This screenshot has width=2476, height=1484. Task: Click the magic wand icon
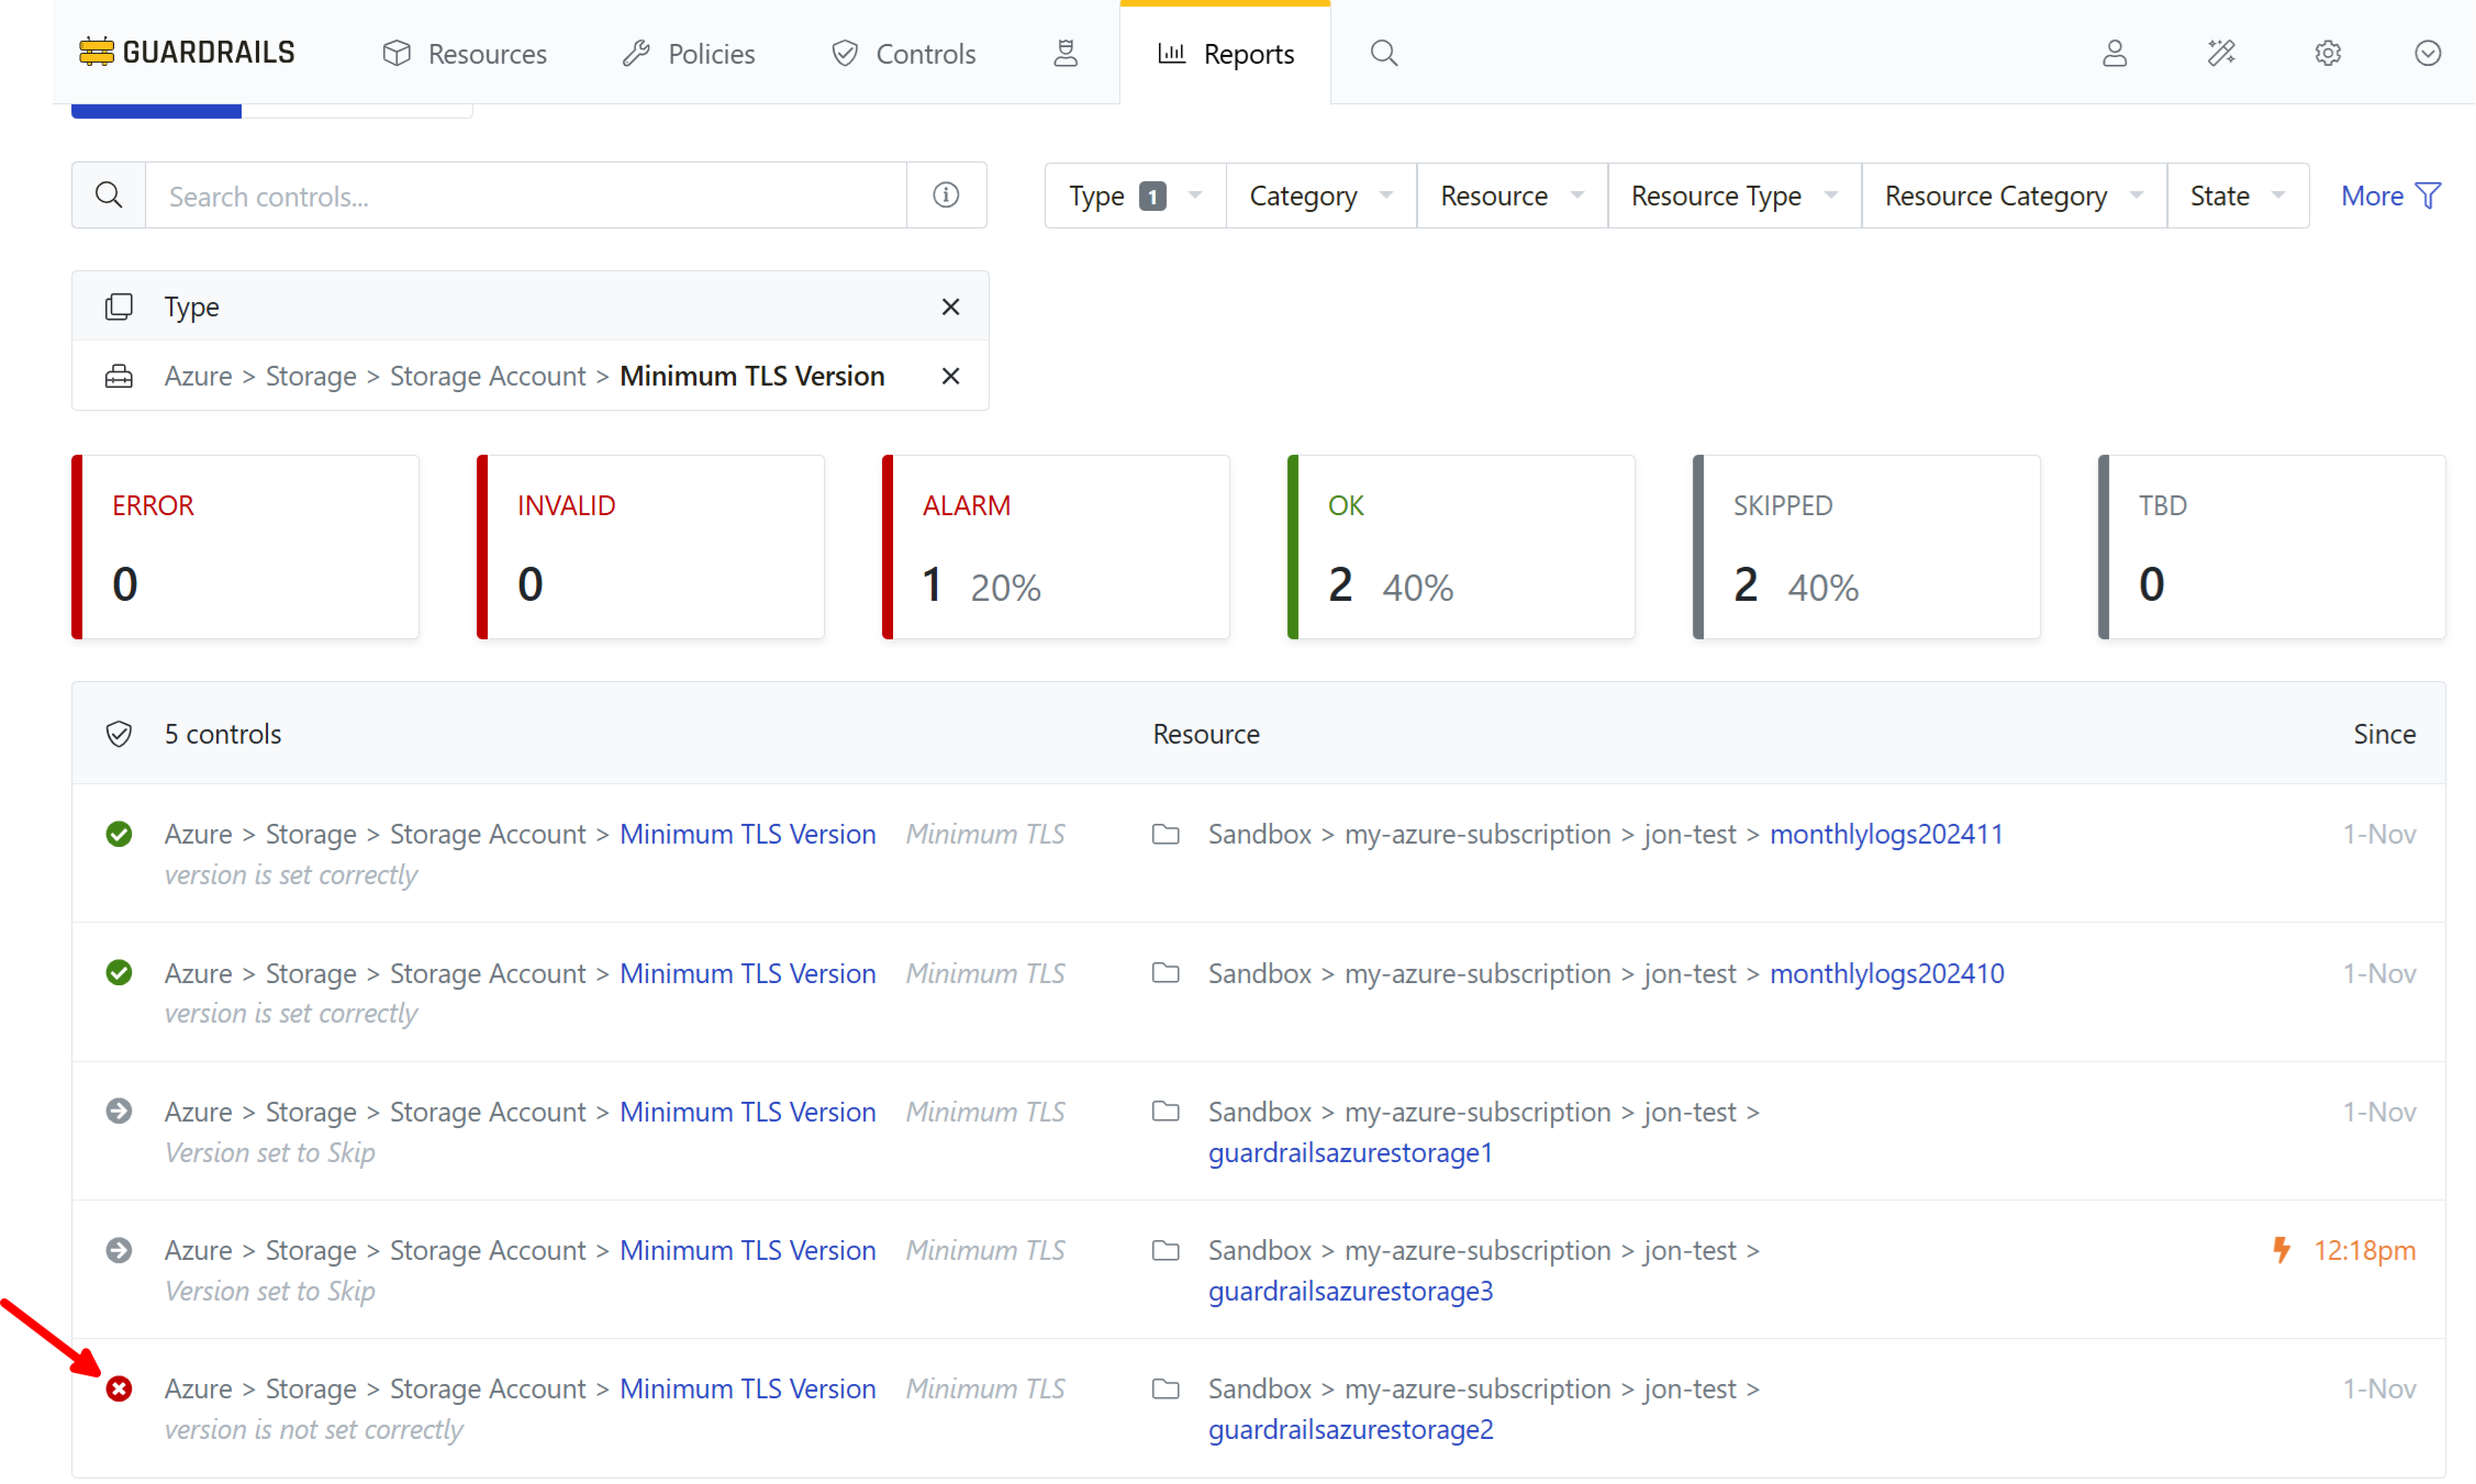click(x=2221, y=53)
